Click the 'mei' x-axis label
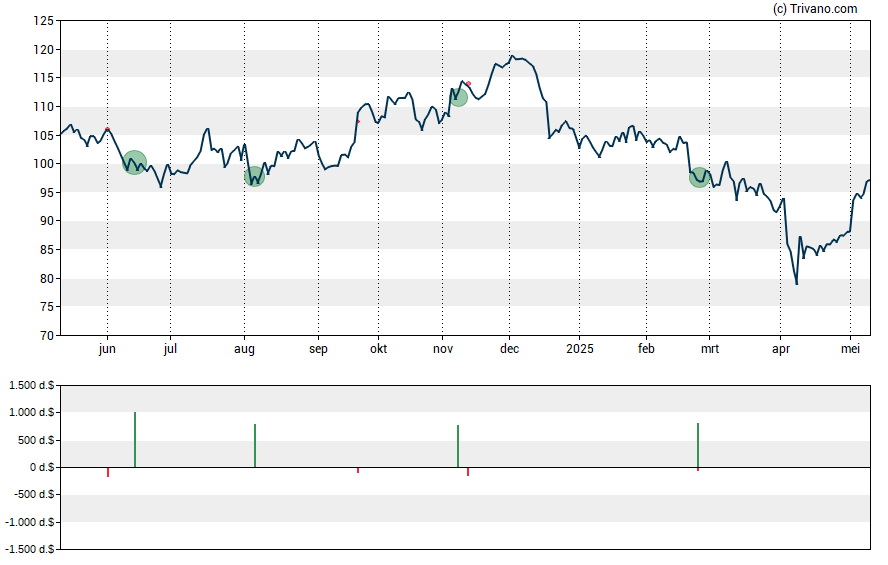Screen dimensions: 888x565 coord(850,349)
